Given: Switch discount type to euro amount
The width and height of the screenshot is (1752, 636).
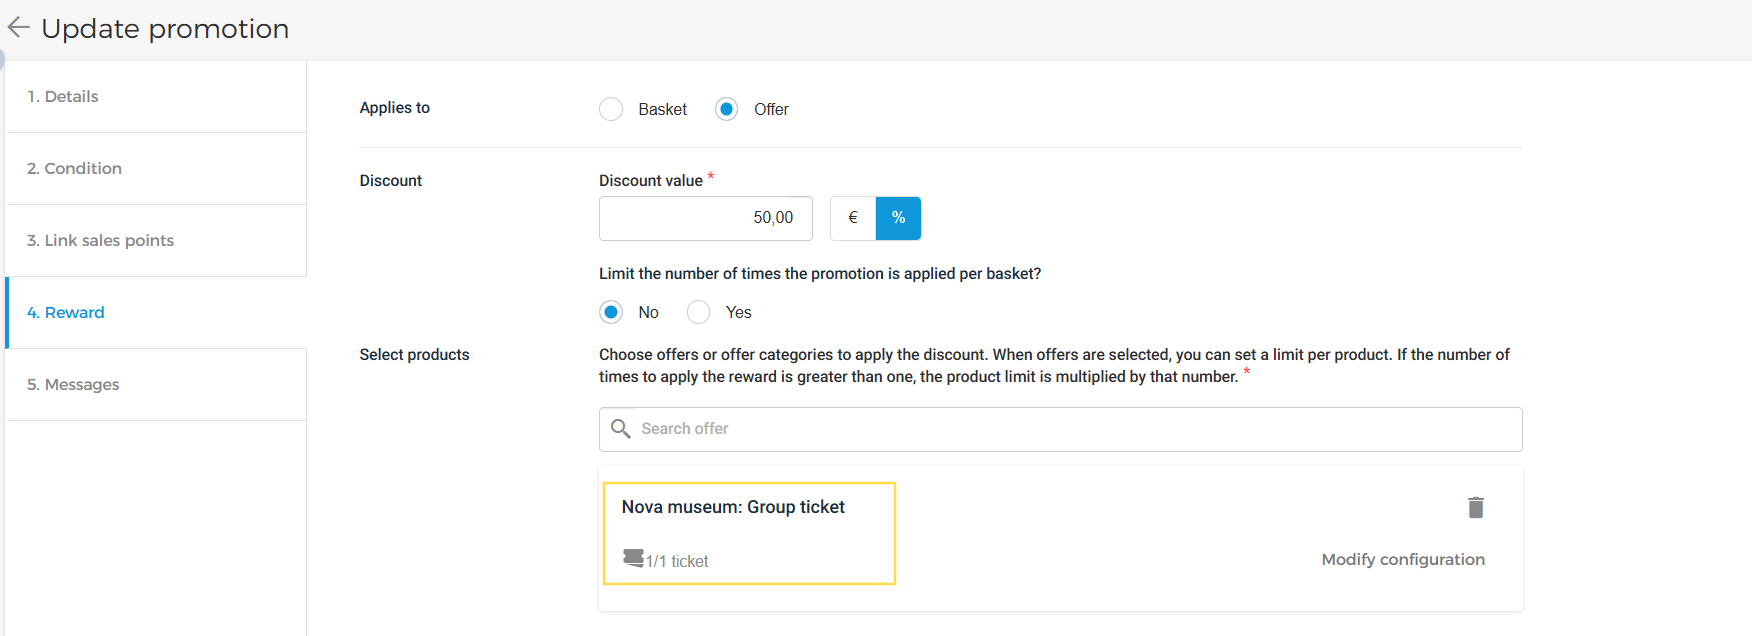Looking at the screenshot, I should click(x=853, y=218).
